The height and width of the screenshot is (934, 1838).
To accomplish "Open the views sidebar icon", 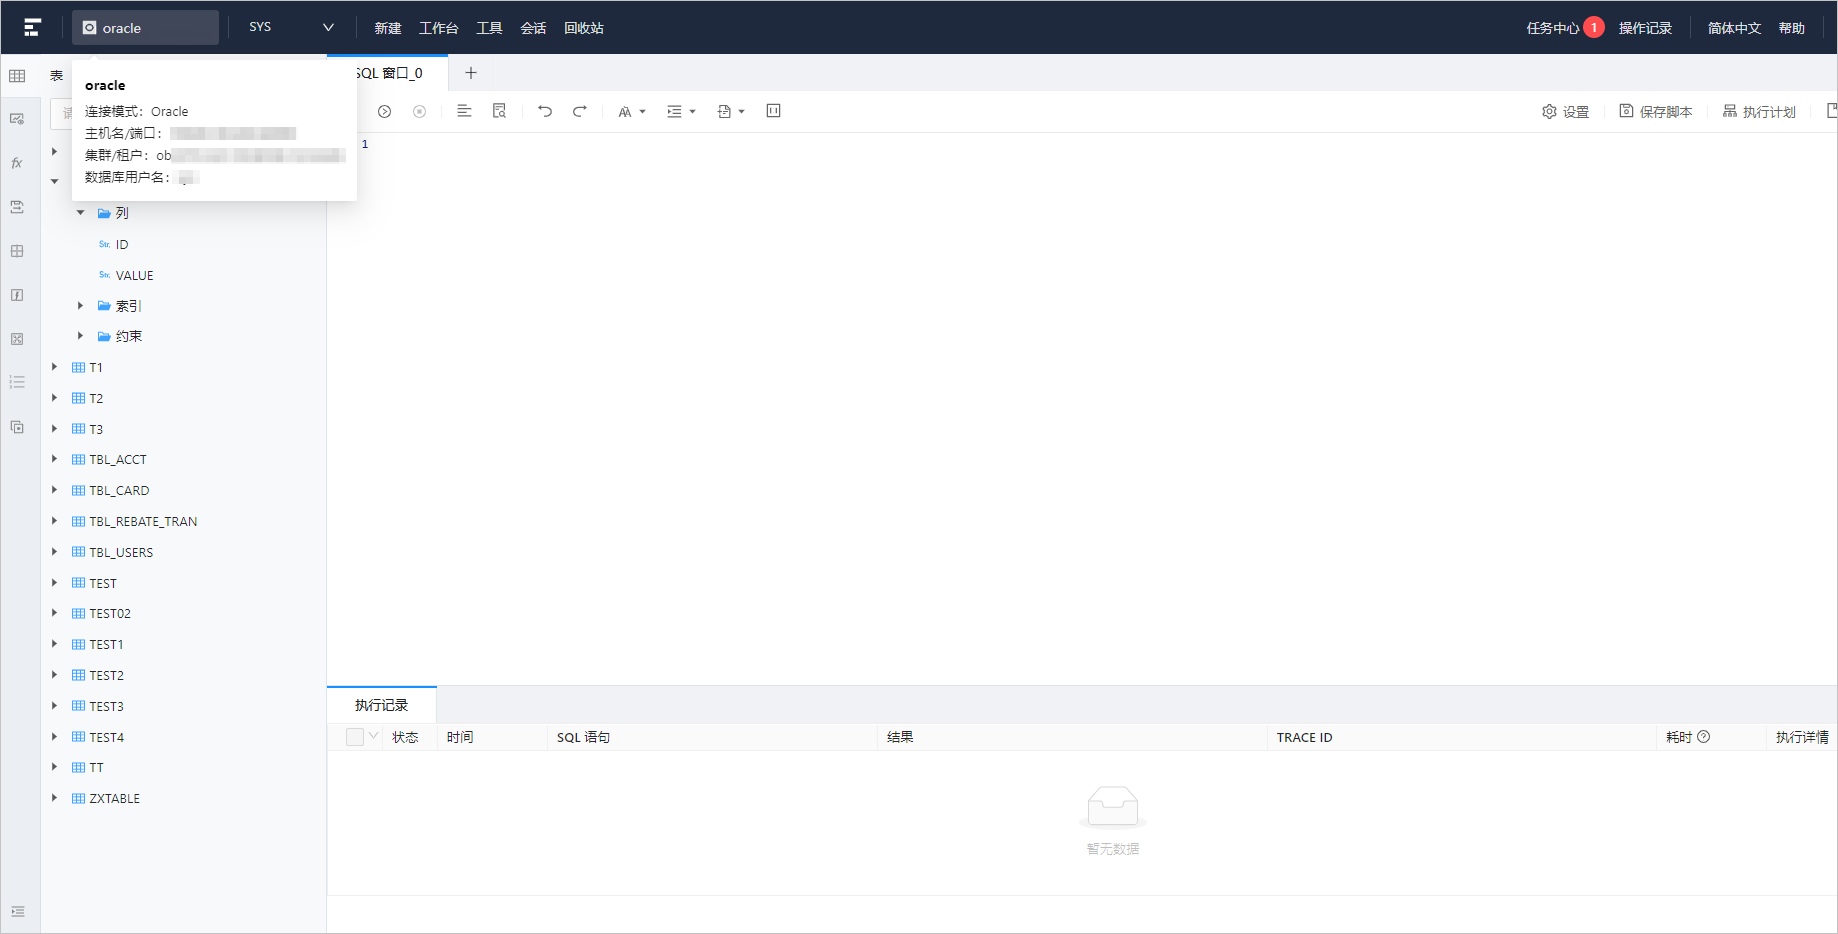I will coord(17,119).
